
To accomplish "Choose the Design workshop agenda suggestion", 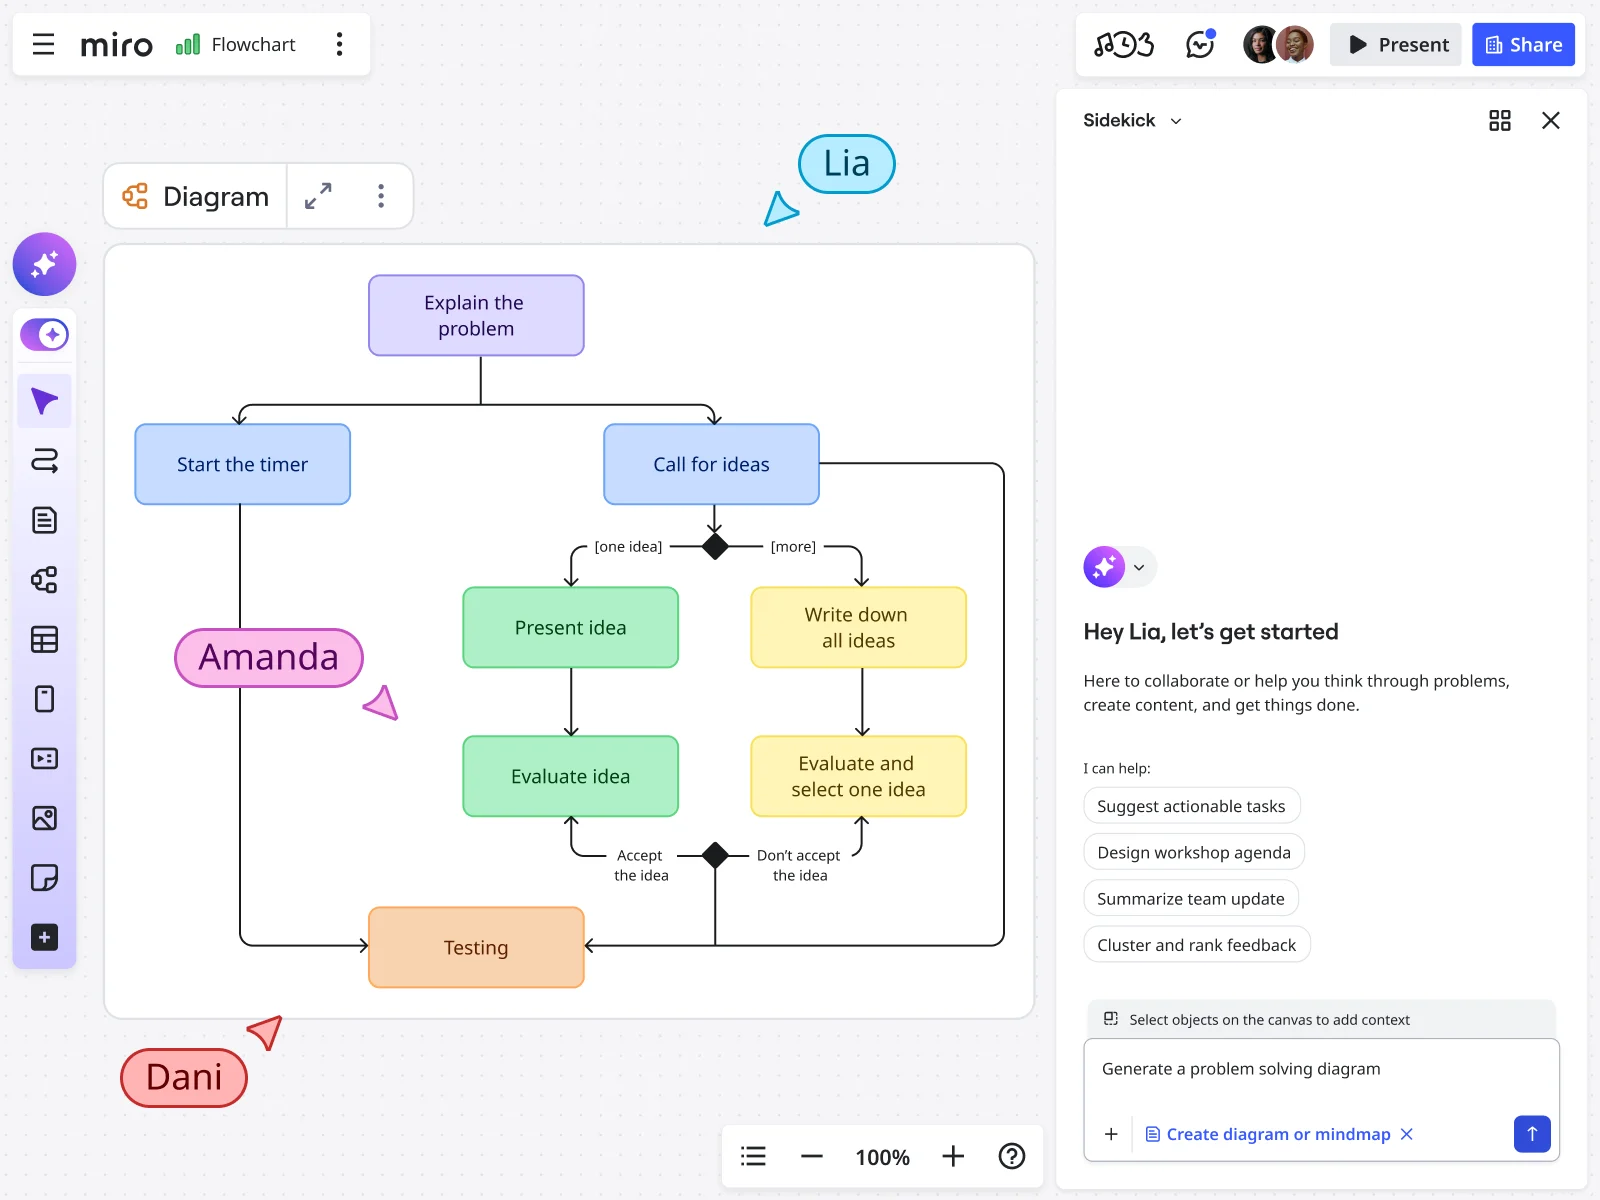I will (x=1193, y=852).
